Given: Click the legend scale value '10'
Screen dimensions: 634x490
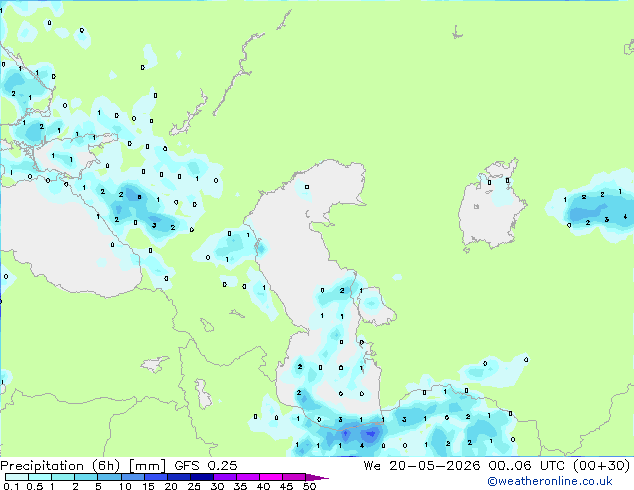Looking at the screenshot, I should tap(125, 486).
